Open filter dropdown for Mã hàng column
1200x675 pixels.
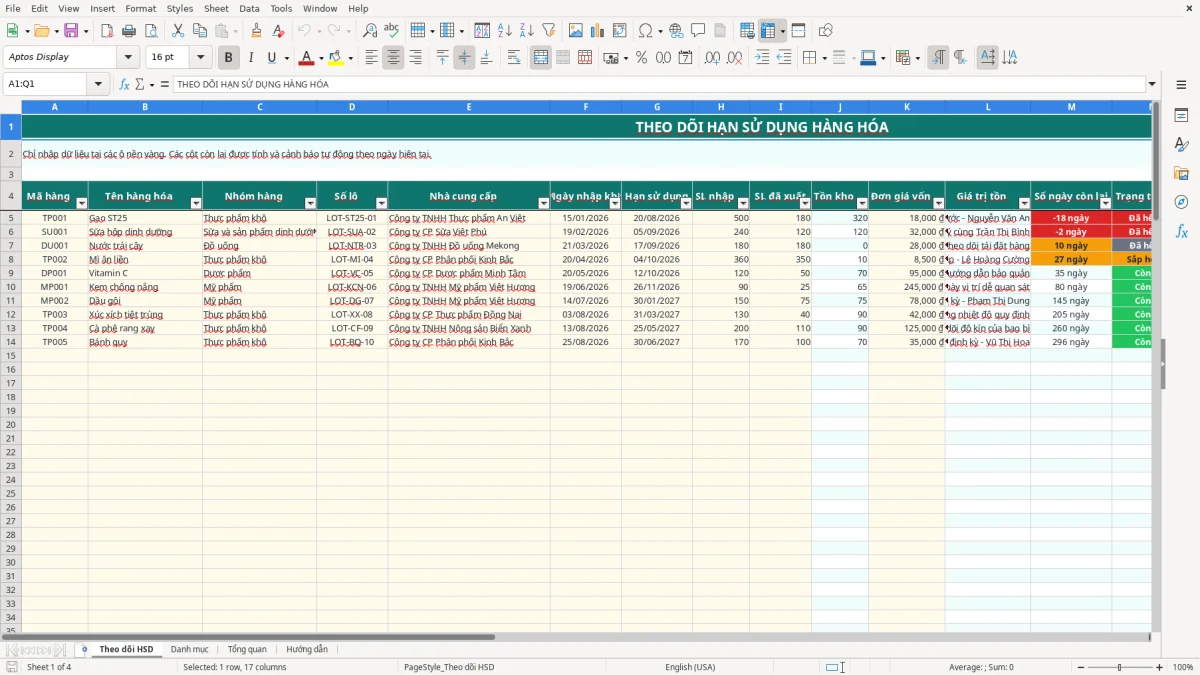click(x=82, y=203)
